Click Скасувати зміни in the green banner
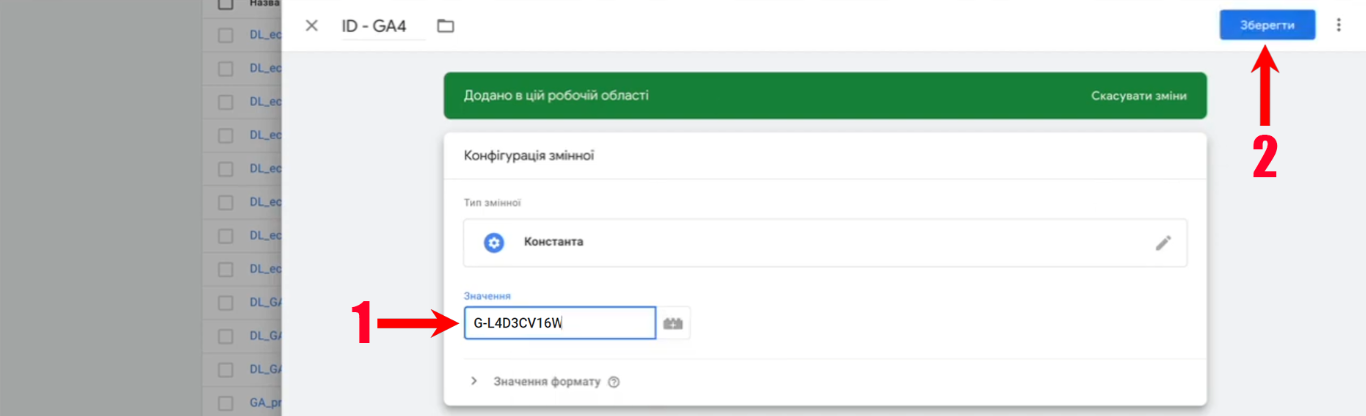 pos(1139,96)
